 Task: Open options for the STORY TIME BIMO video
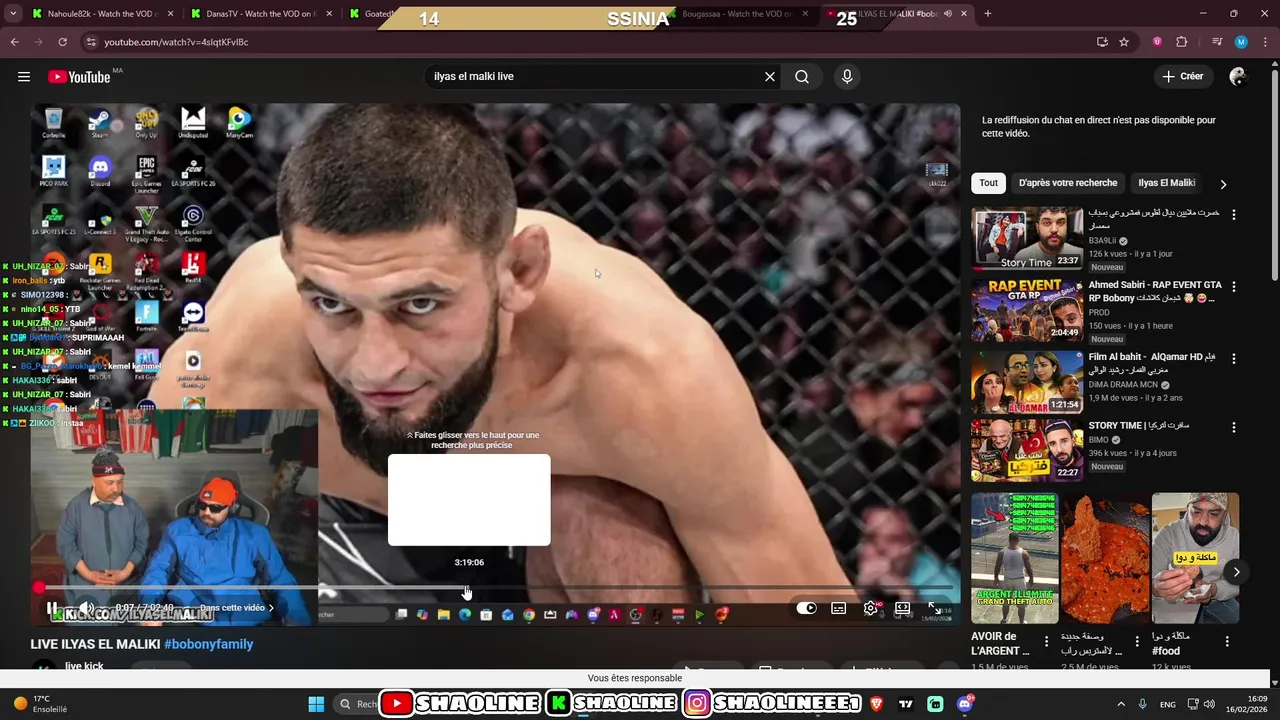1233,427
